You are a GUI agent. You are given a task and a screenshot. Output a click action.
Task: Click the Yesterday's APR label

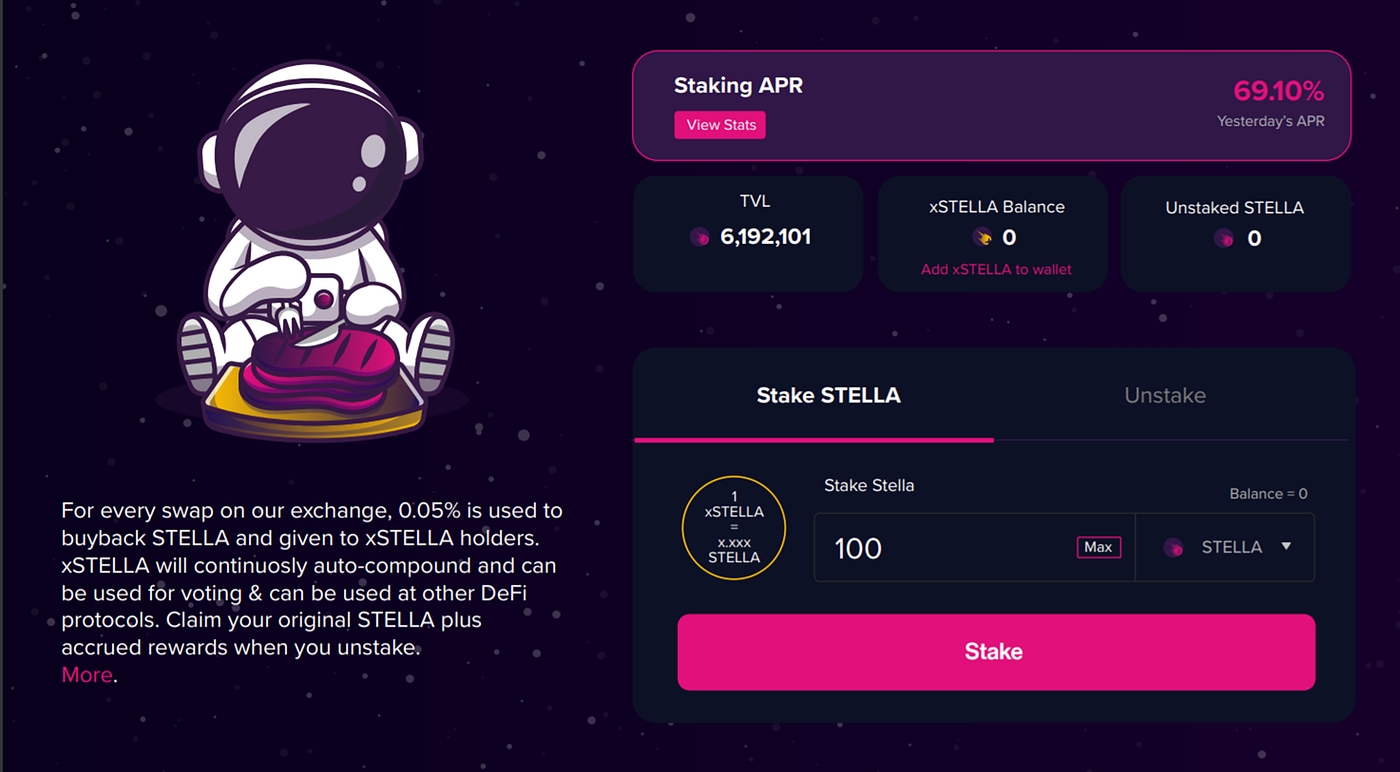(x=1270, y=121)
